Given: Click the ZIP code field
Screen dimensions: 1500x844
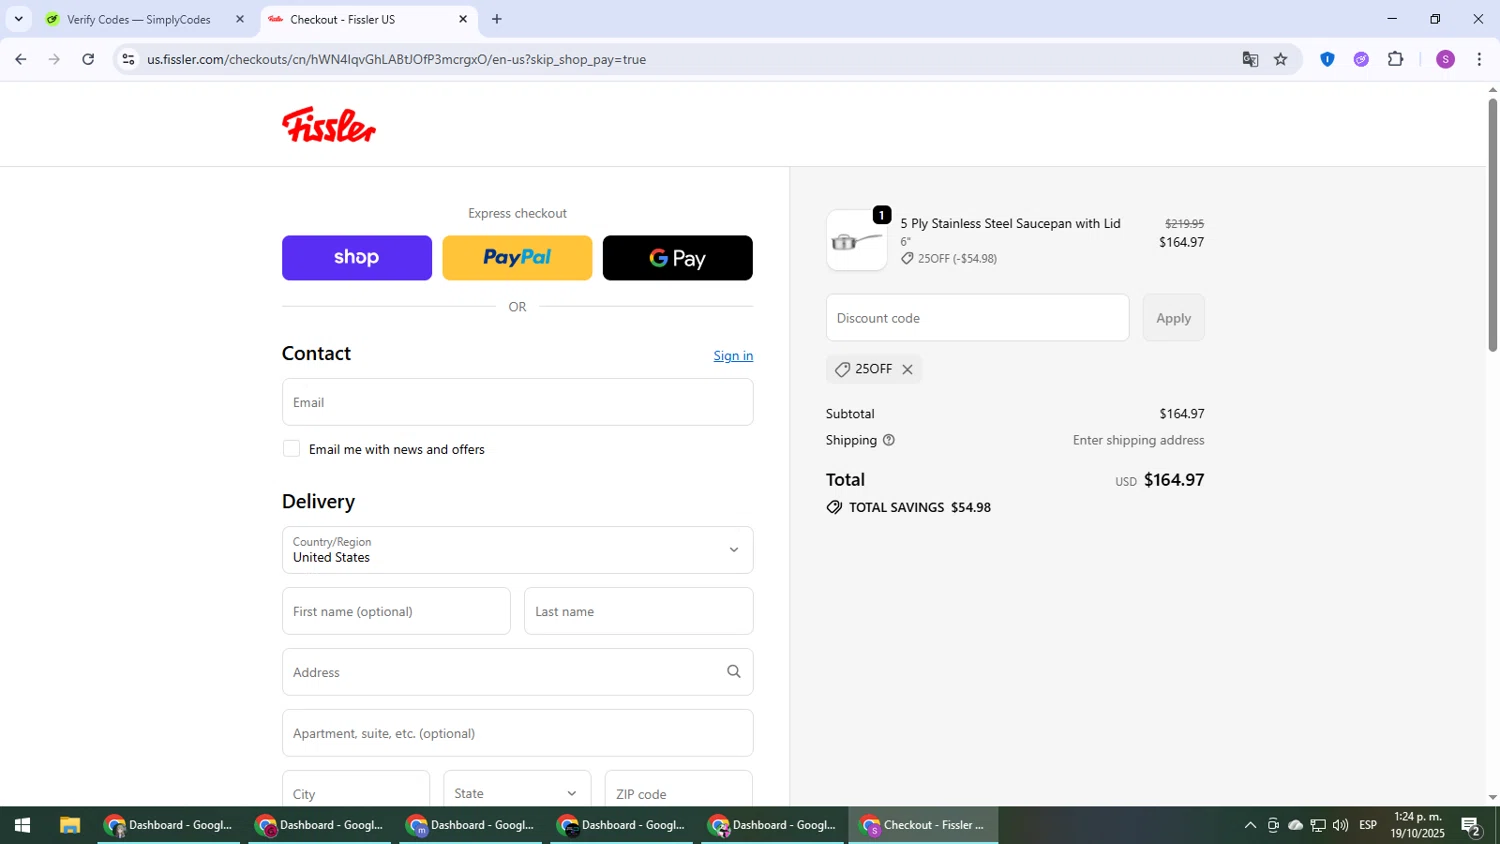Looking at the screenshot, I should [678, 790].
